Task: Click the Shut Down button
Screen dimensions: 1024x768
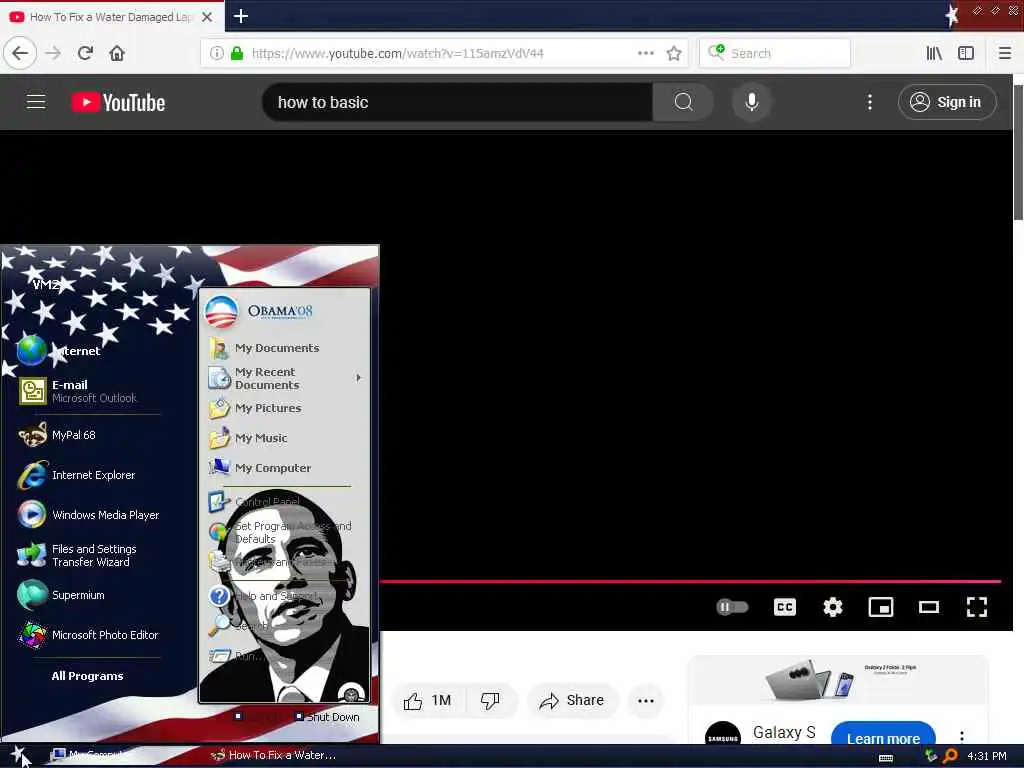Action: tap(327, 716)
